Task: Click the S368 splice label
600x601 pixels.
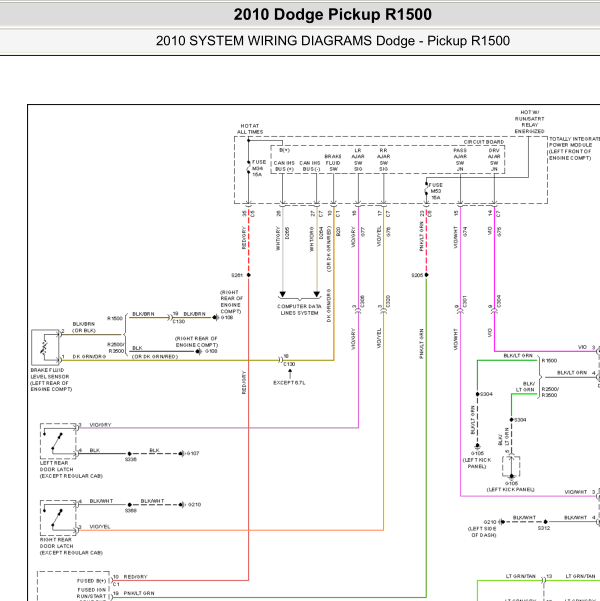Action: [x=131, y=511]
